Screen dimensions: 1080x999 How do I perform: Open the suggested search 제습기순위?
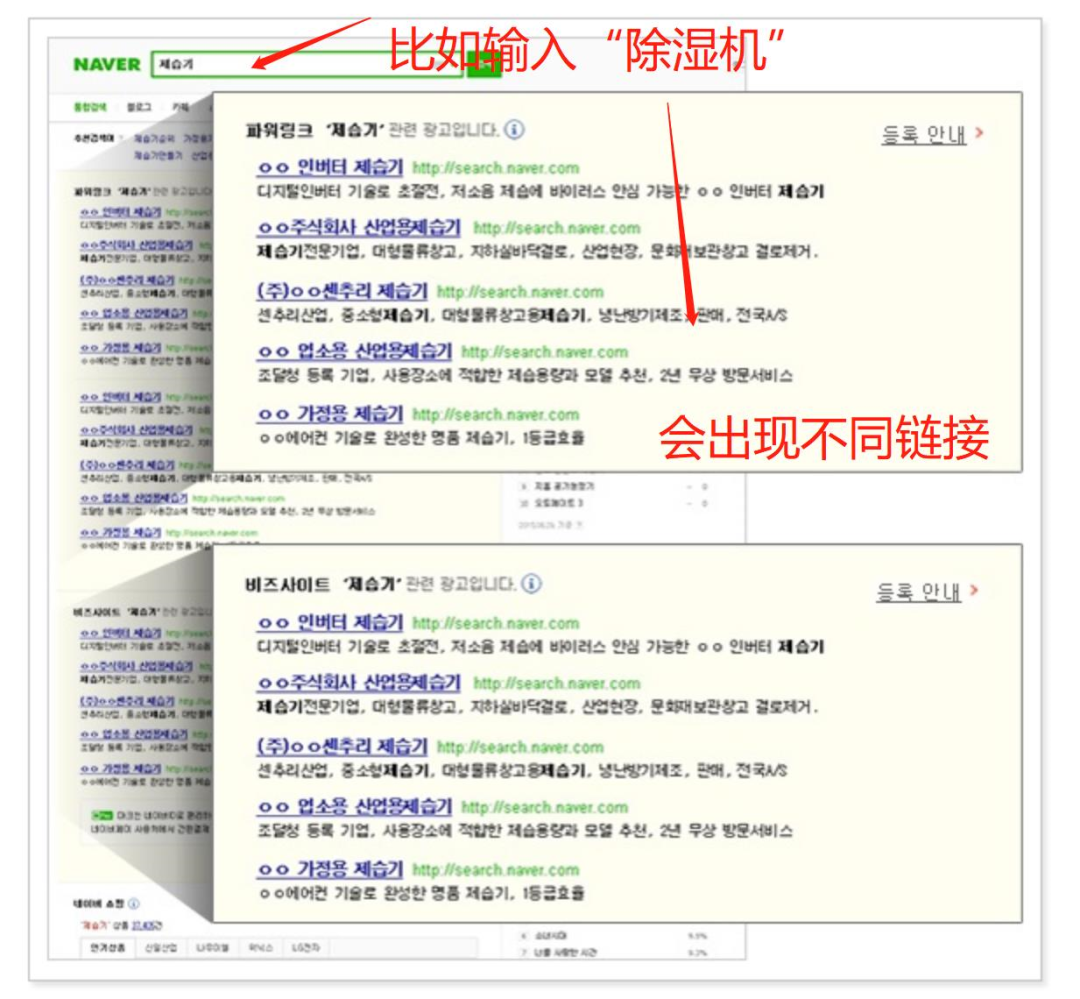point(154,138)
